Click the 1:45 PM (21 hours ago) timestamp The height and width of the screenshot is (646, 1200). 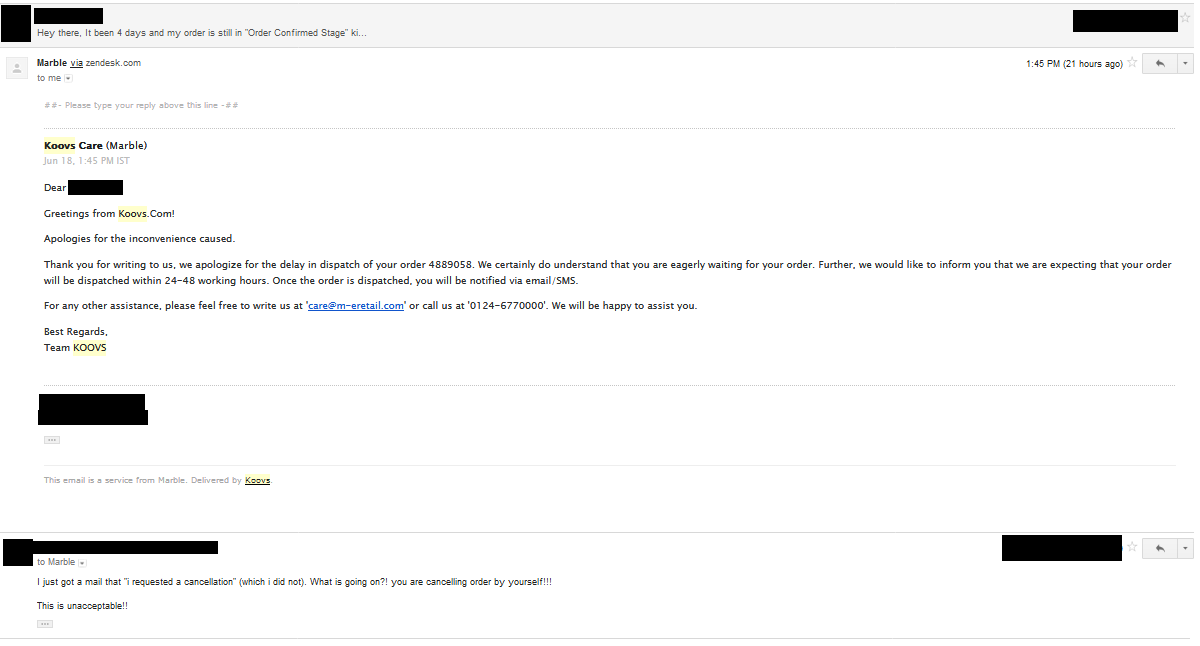[1073, 64]
